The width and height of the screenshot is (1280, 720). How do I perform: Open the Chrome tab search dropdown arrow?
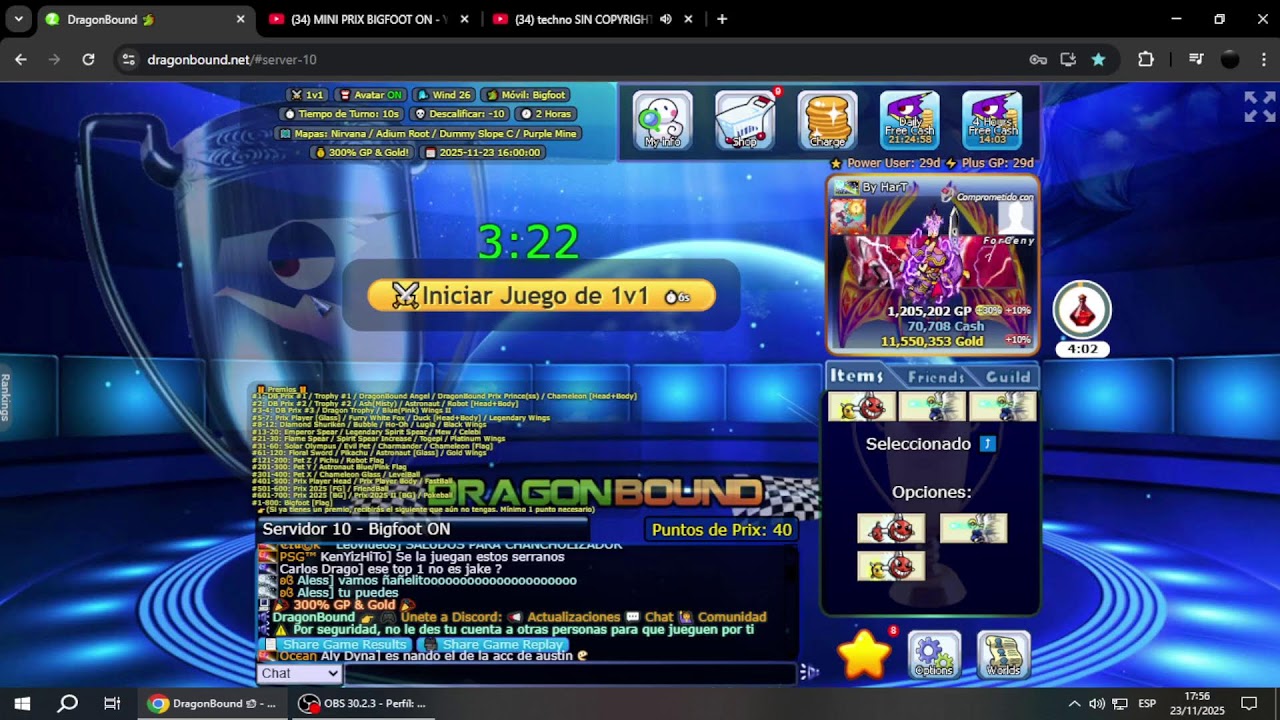(18, 19)
